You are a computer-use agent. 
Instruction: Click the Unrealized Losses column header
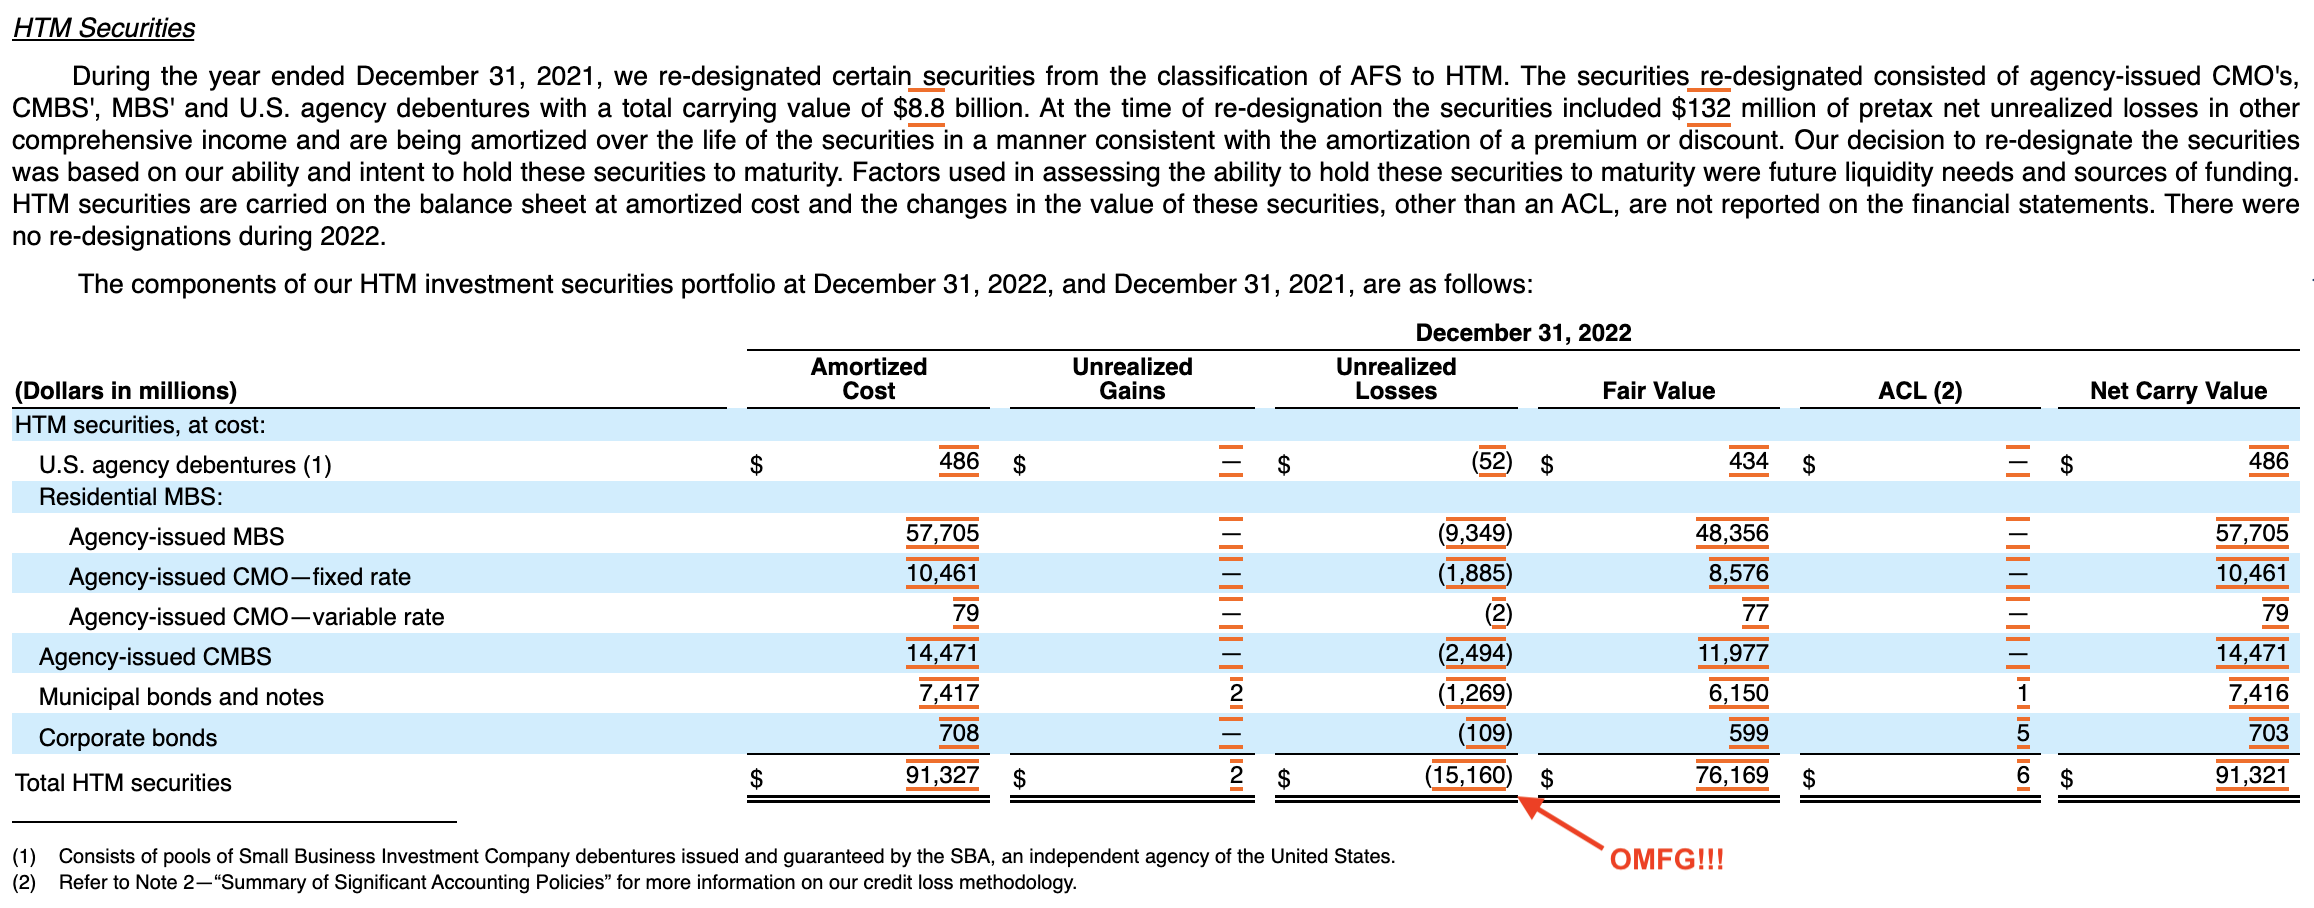[x=1396, y=379]
